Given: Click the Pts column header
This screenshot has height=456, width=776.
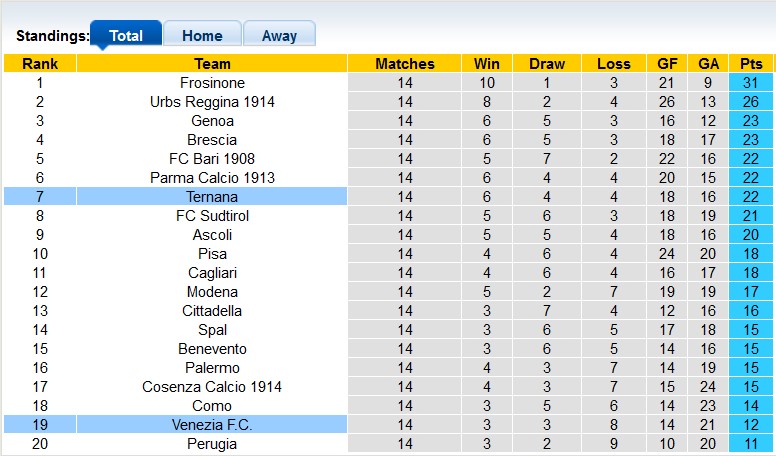Looking at the screenshot, I should [751, 64].
